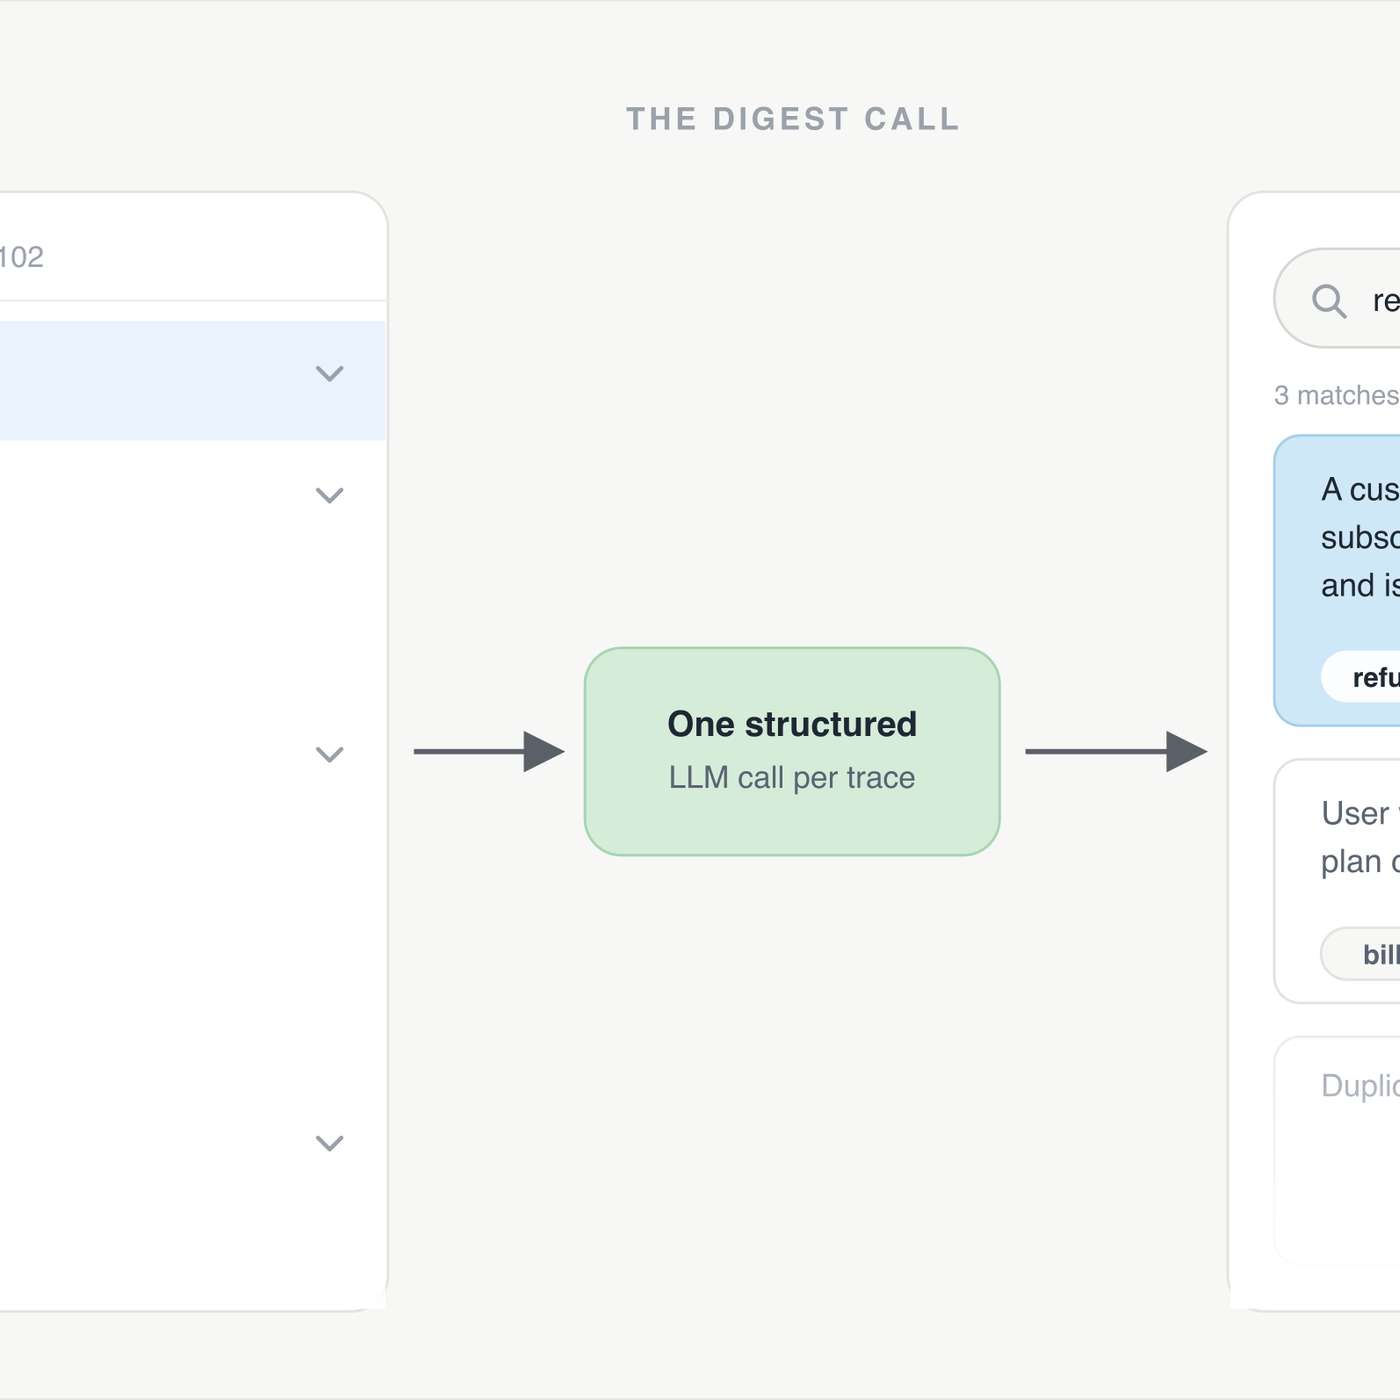The image size is (1400, 1400).
Task: Expand the third chevron row in the list
Action: 329,754
